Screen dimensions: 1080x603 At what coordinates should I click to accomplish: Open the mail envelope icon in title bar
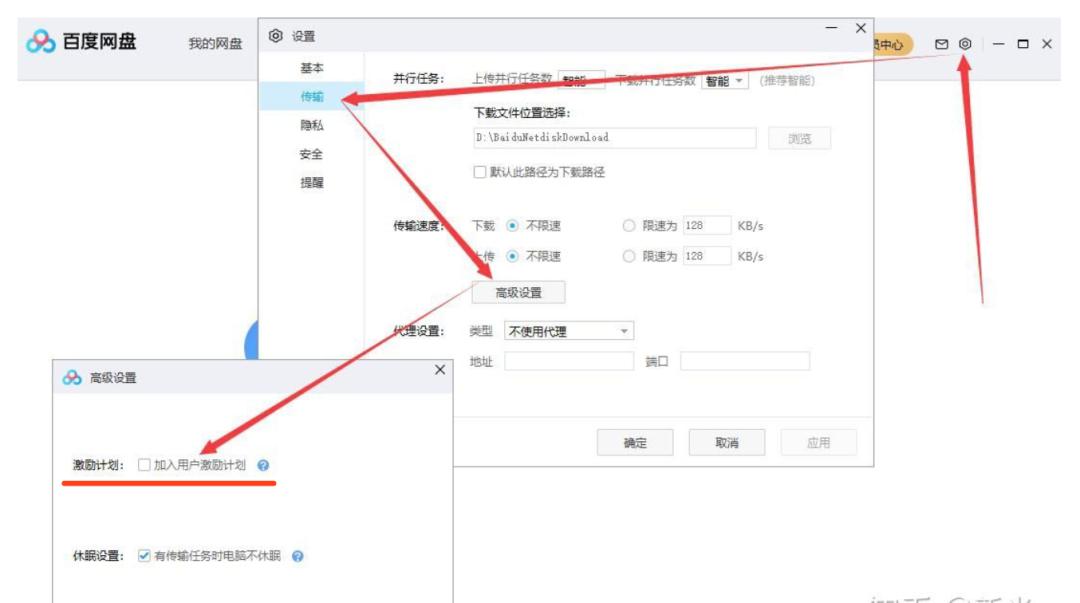click(942, 44)
